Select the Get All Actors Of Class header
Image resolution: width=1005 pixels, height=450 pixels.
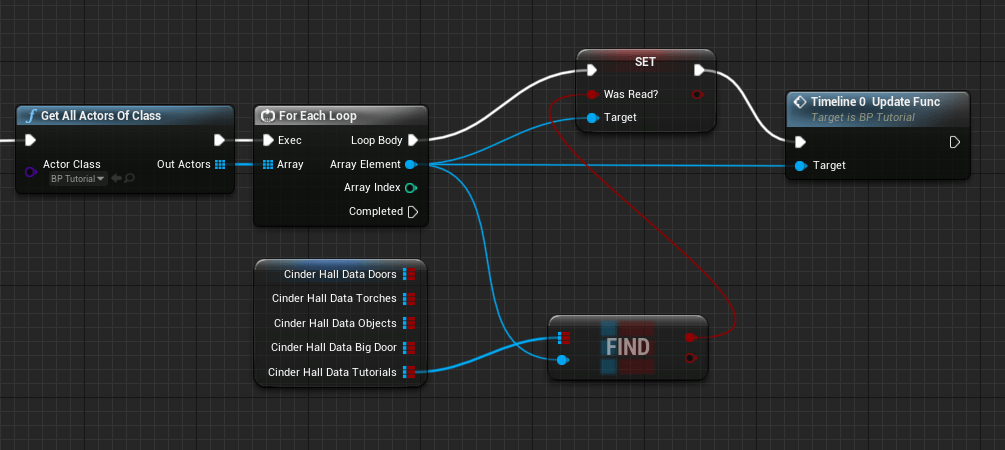tap(100, 116)
